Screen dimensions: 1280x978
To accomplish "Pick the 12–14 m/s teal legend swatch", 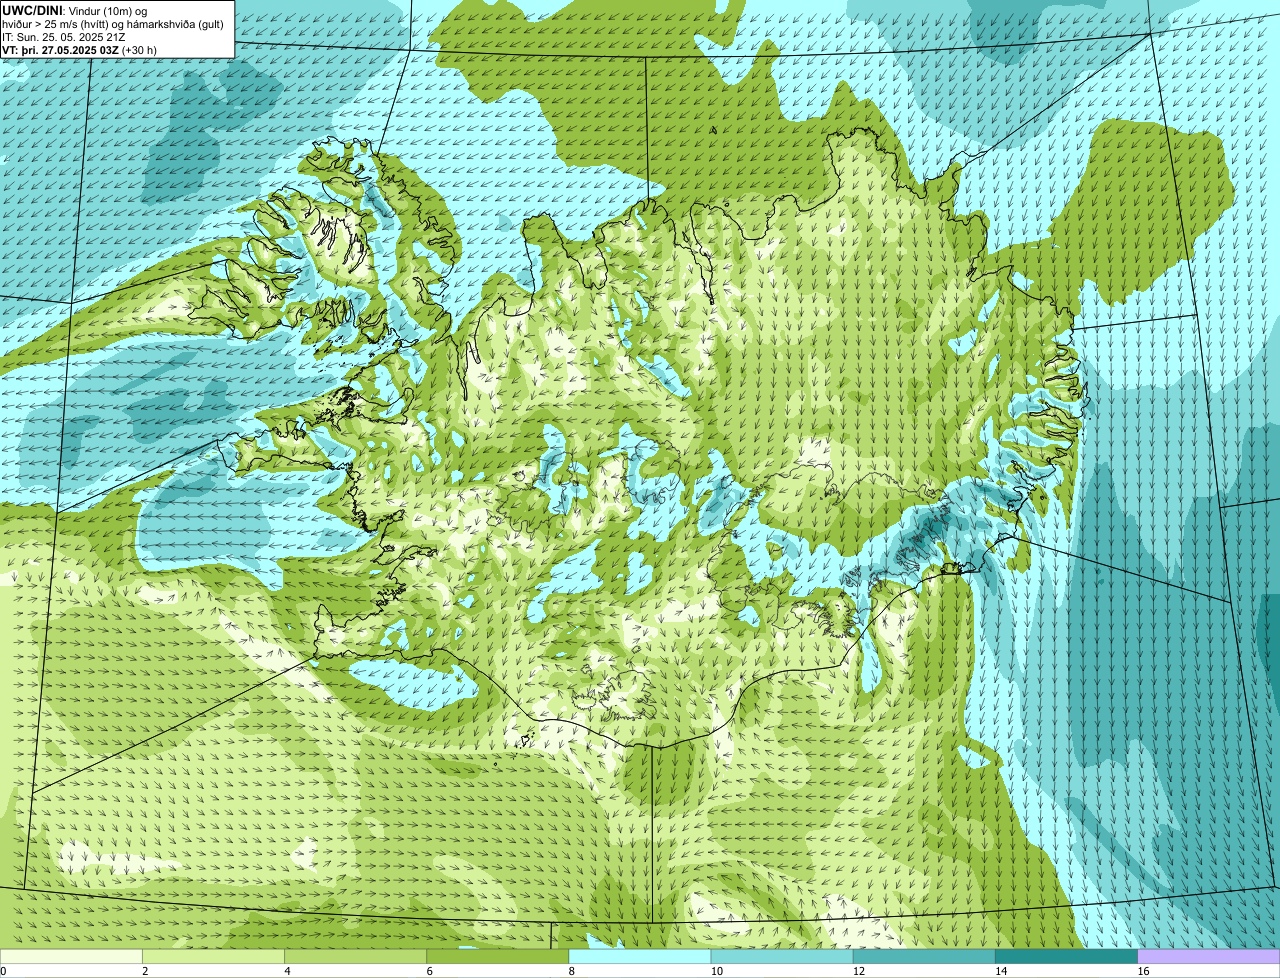I will click(924, 956).
